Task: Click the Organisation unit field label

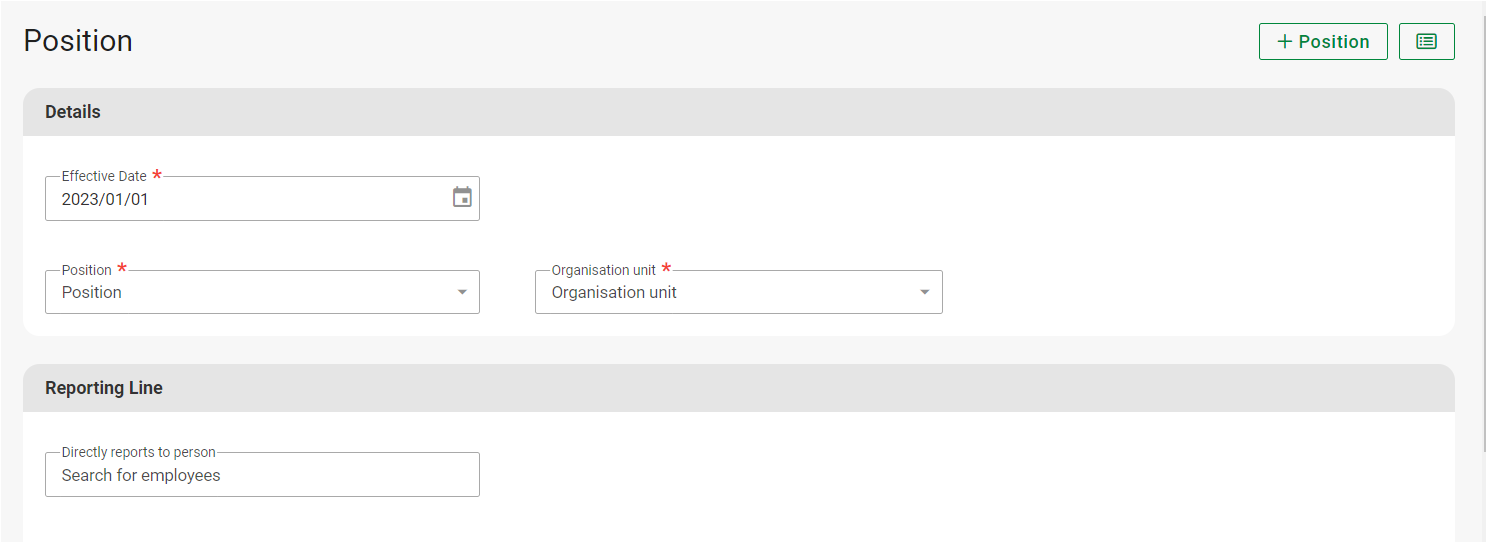Action: [x=604, y=270]
